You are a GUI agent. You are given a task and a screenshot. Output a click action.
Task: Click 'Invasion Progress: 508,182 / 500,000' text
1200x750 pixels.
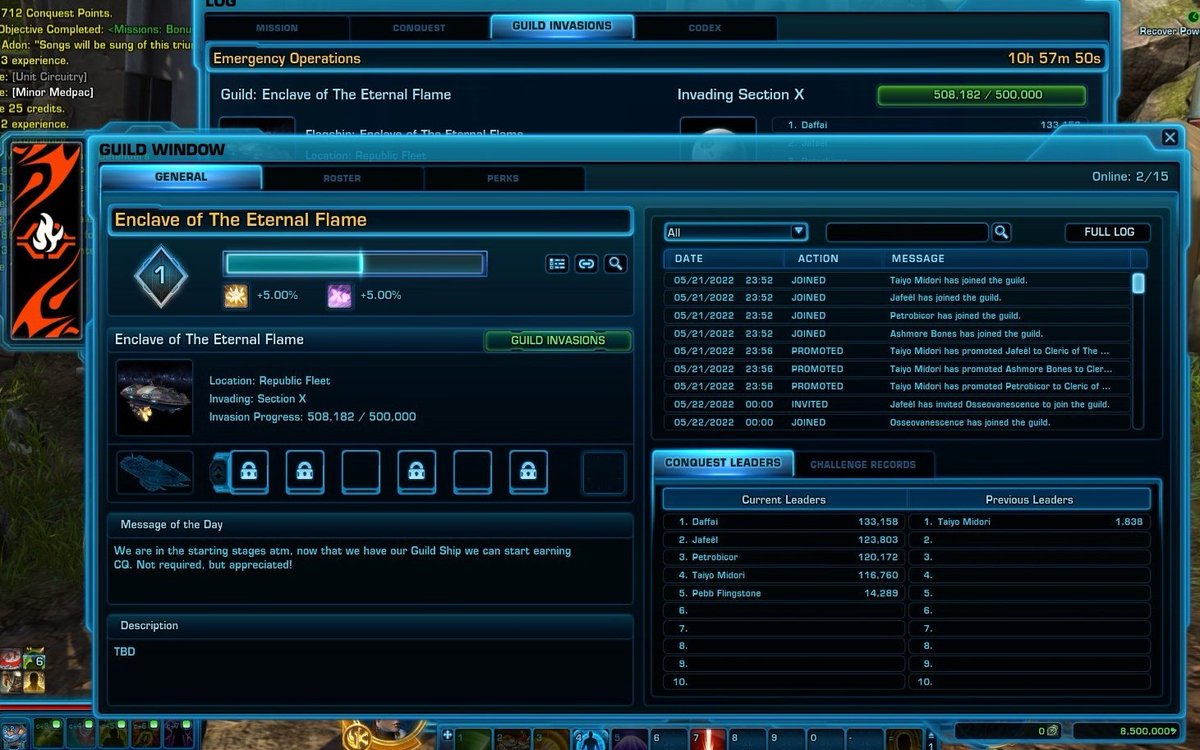pos(312,417)
